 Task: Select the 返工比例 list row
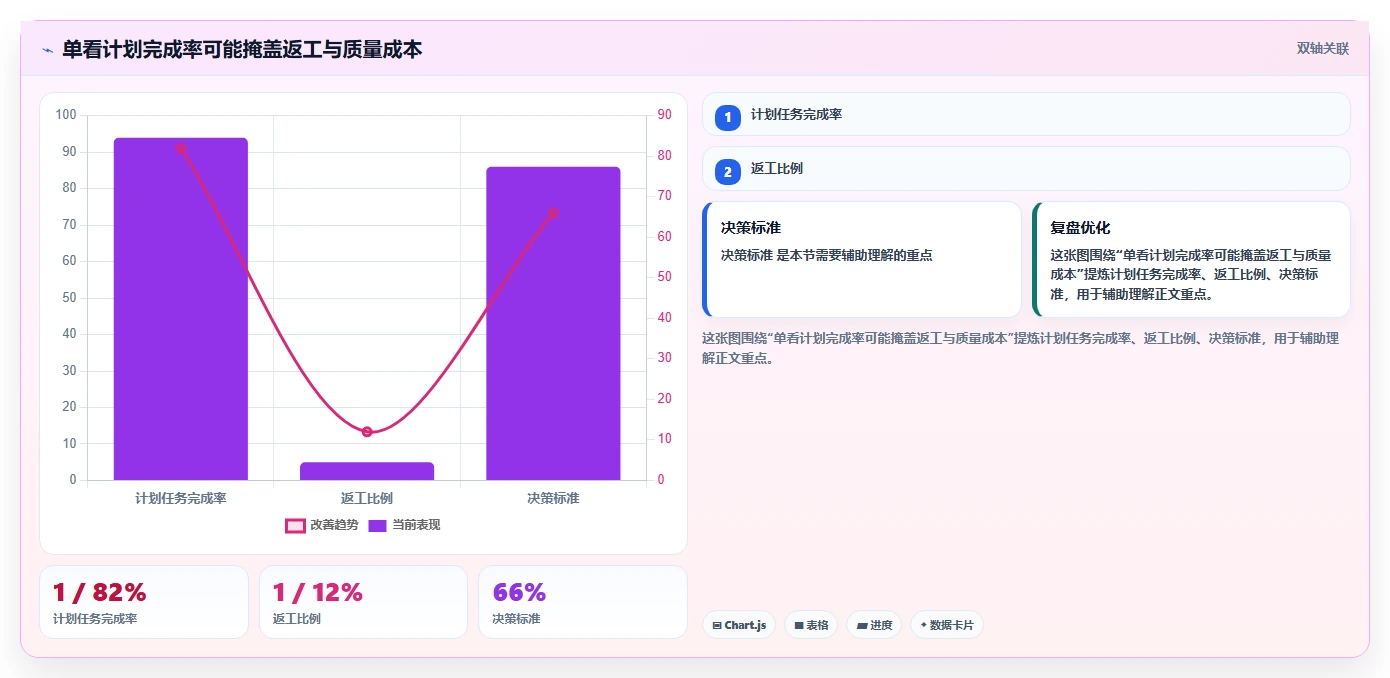tap(1026, 169)
